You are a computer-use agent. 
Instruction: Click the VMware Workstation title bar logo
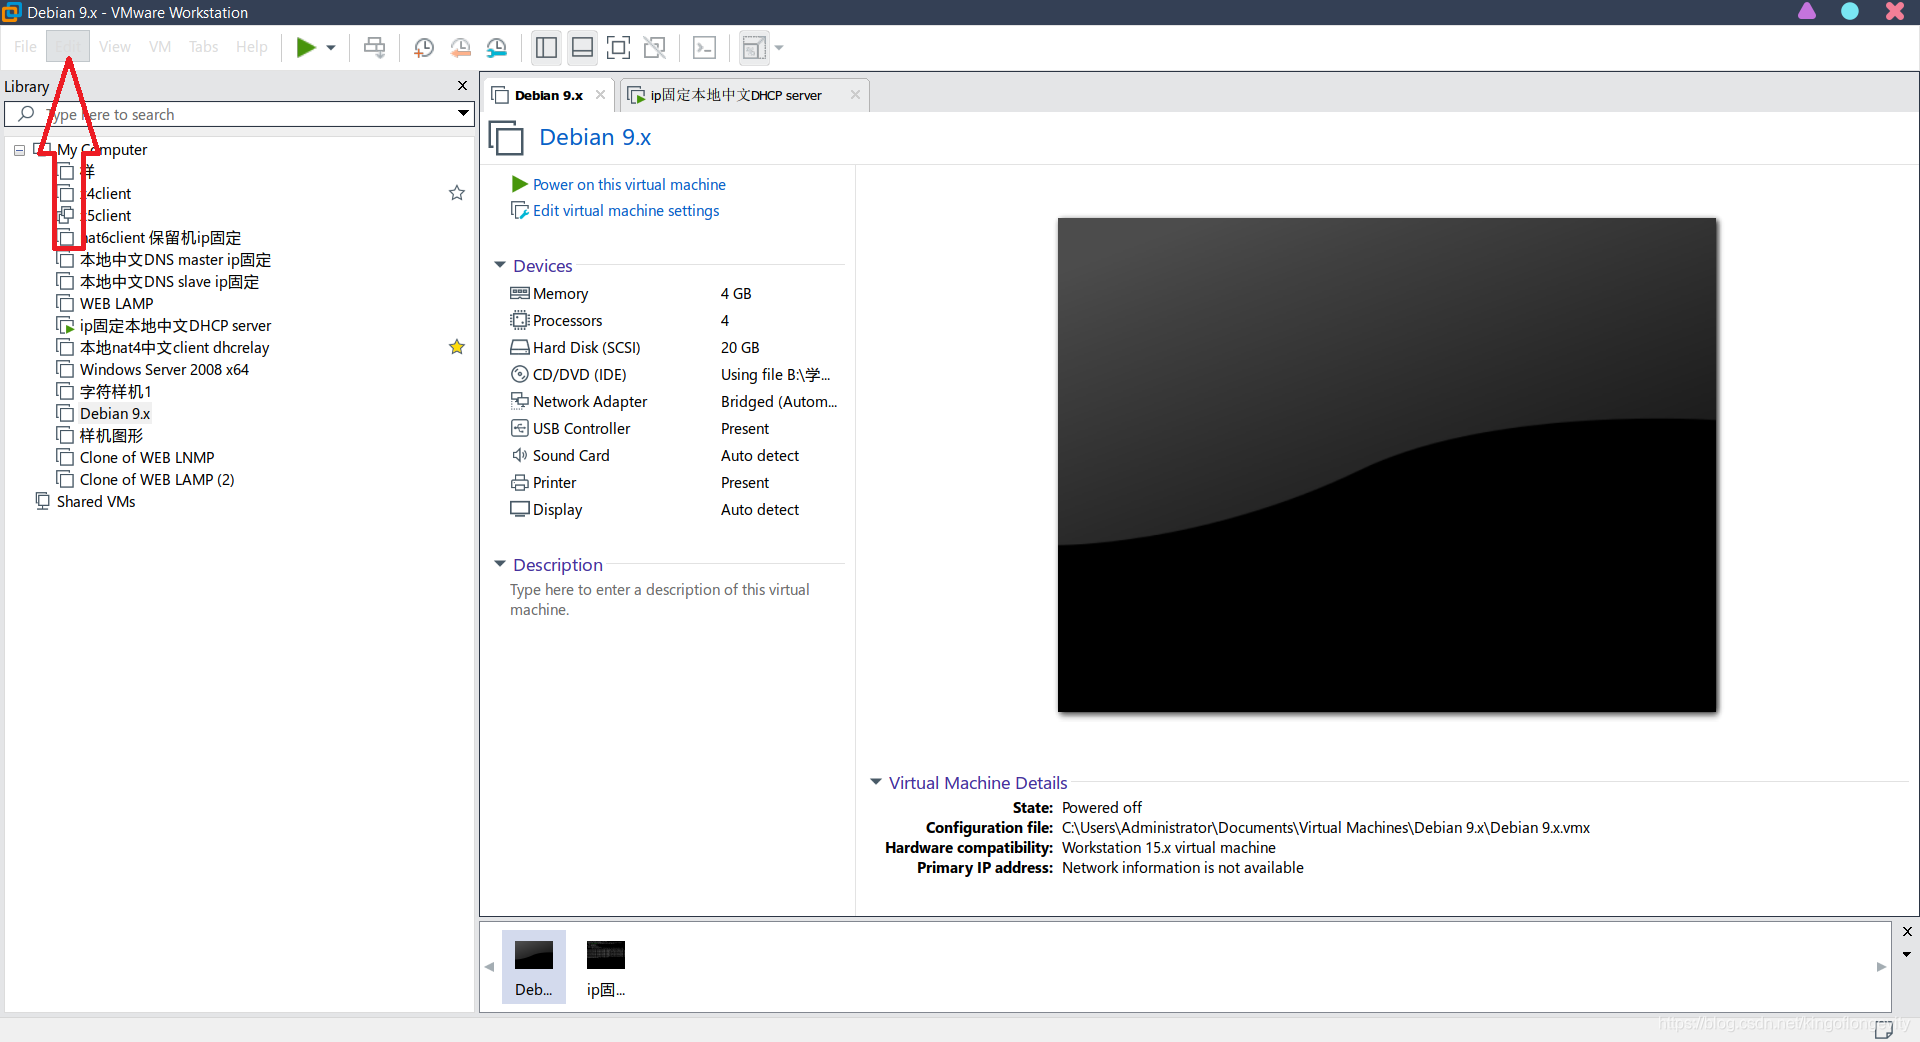pos(12,12)
